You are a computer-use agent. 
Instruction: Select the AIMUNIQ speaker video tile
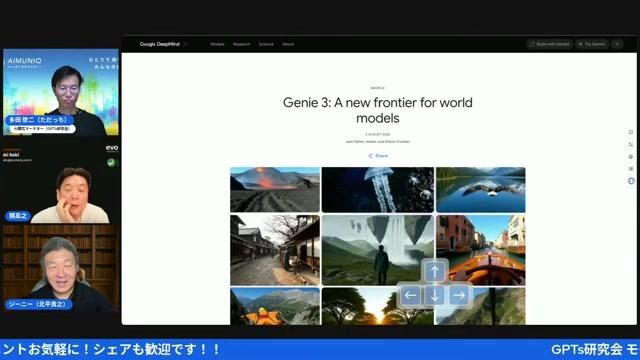point(61,92)
